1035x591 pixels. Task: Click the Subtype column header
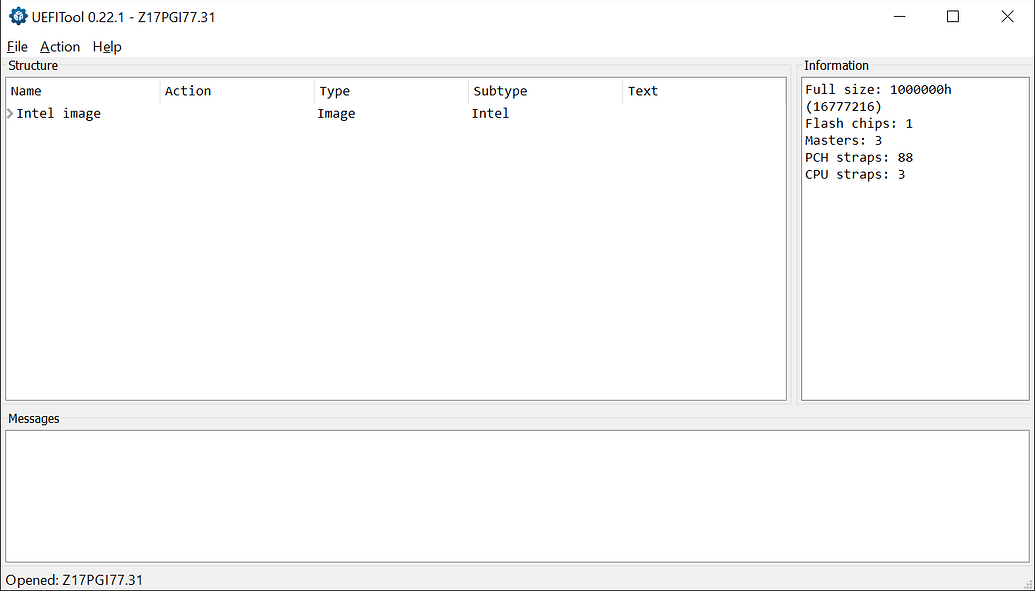tap(500, 91)
